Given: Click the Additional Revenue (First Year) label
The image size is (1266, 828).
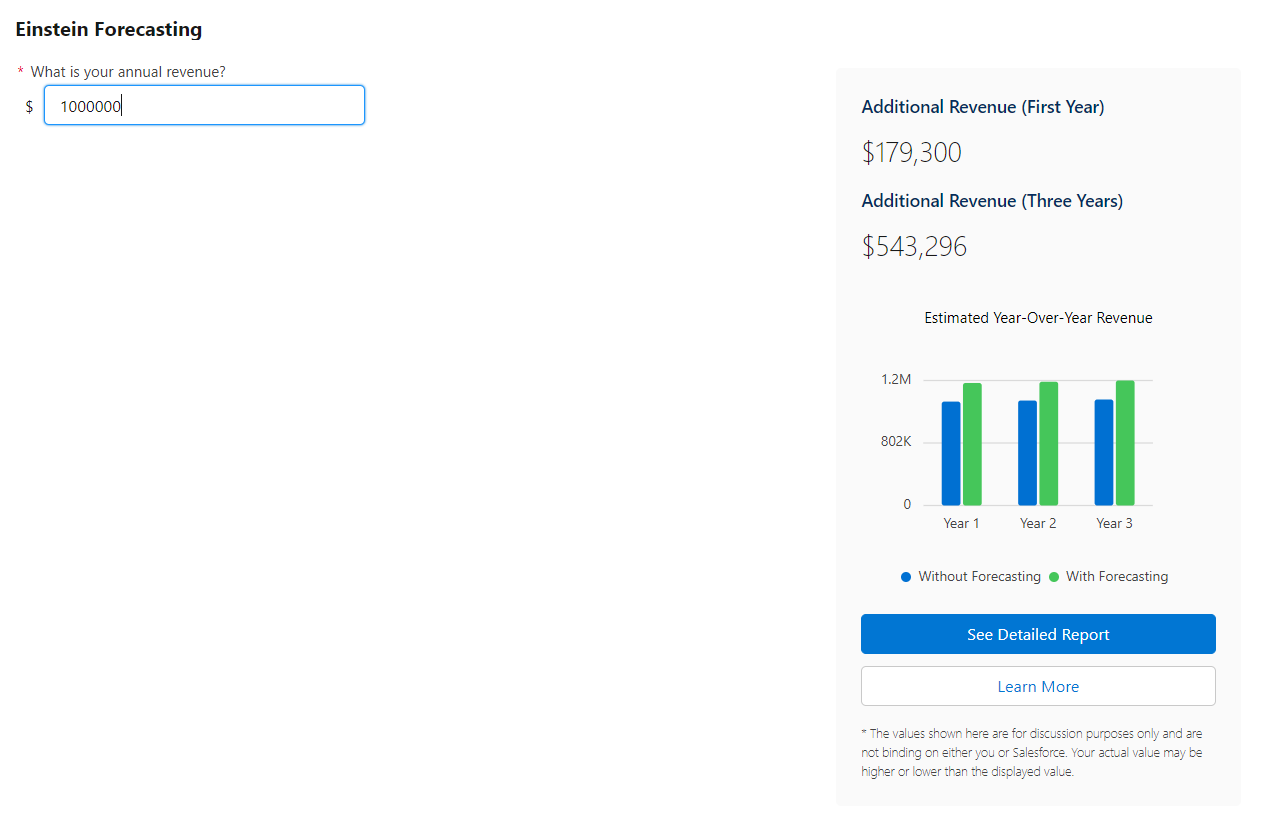Looking at the screenshot, I should (x=983, y=107).
